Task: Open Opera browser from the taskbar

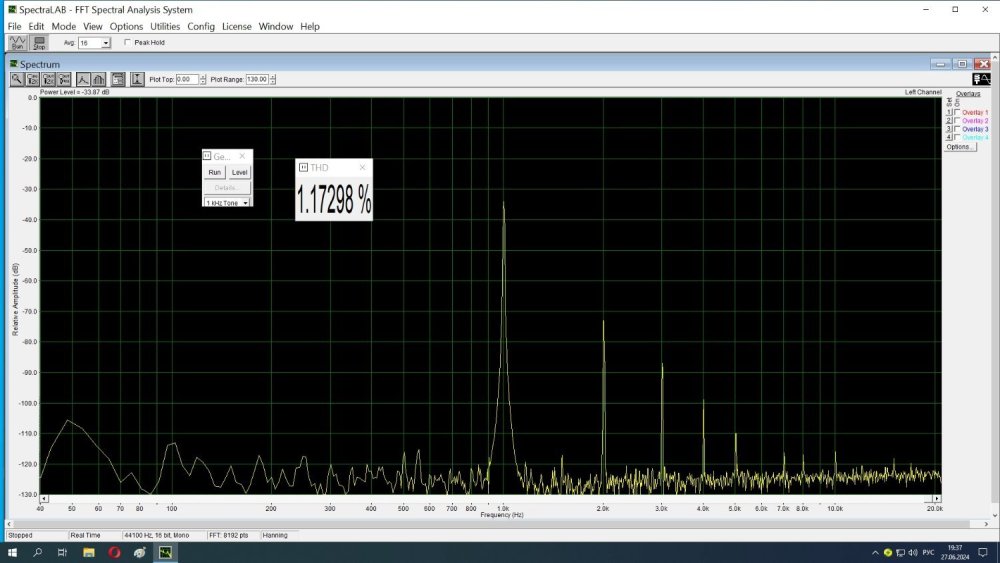Action: [115, 552]
